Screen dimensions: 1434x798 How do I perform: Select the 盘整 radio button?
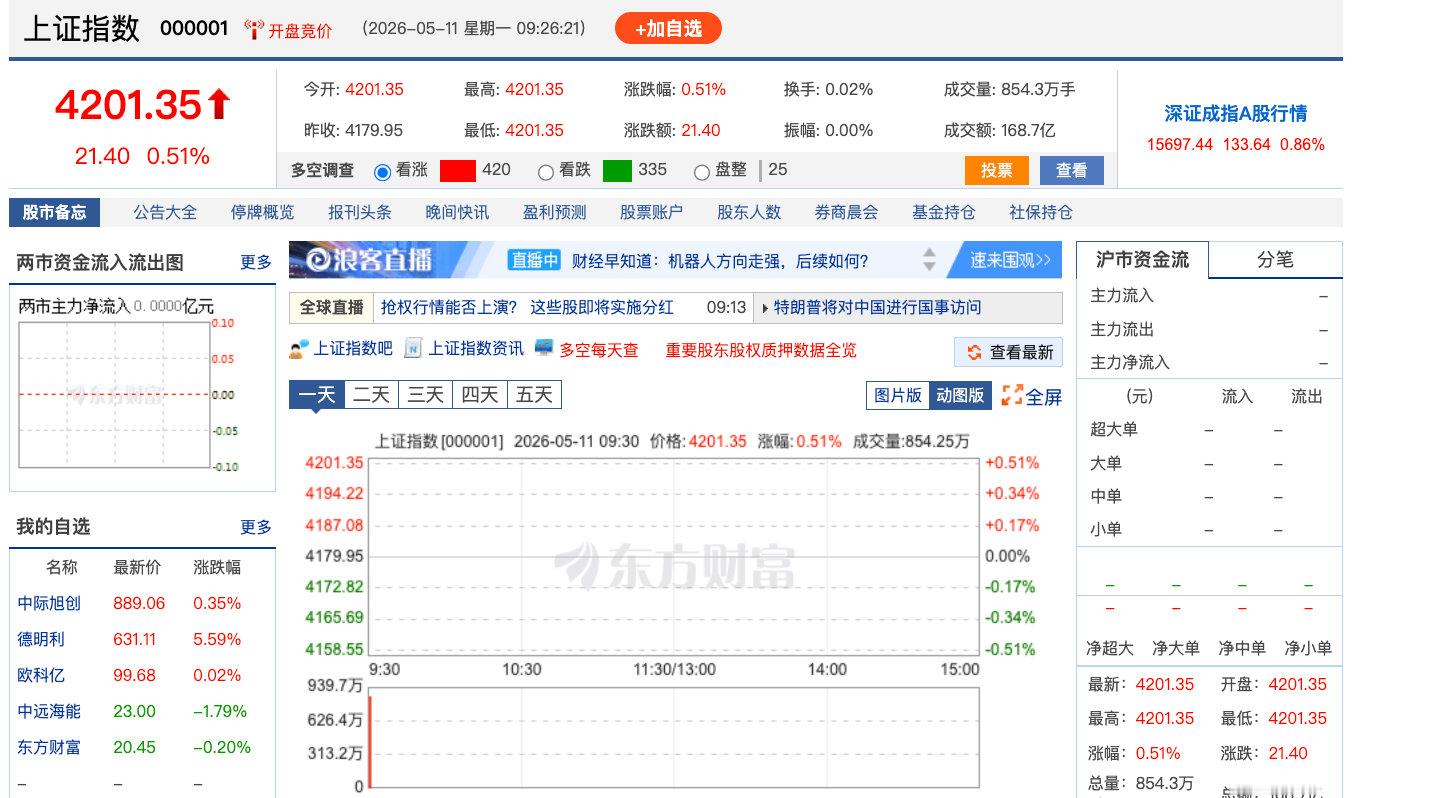(x=701, y=171)
